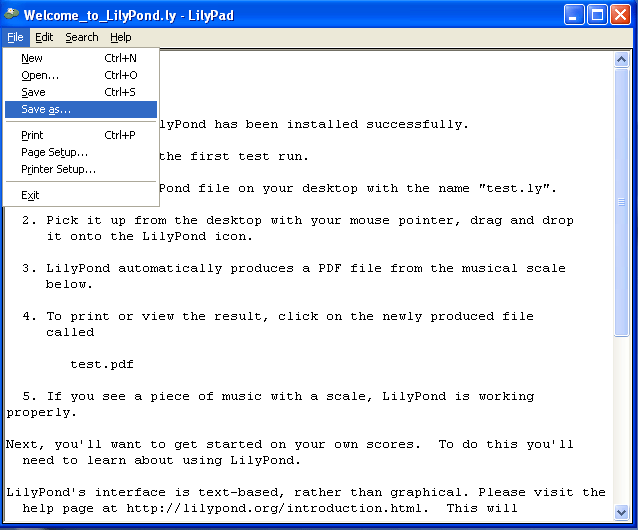Viewport: 638px width, 530px height.
Task: Click the text "test.pdf"
Action: (102, 364)
